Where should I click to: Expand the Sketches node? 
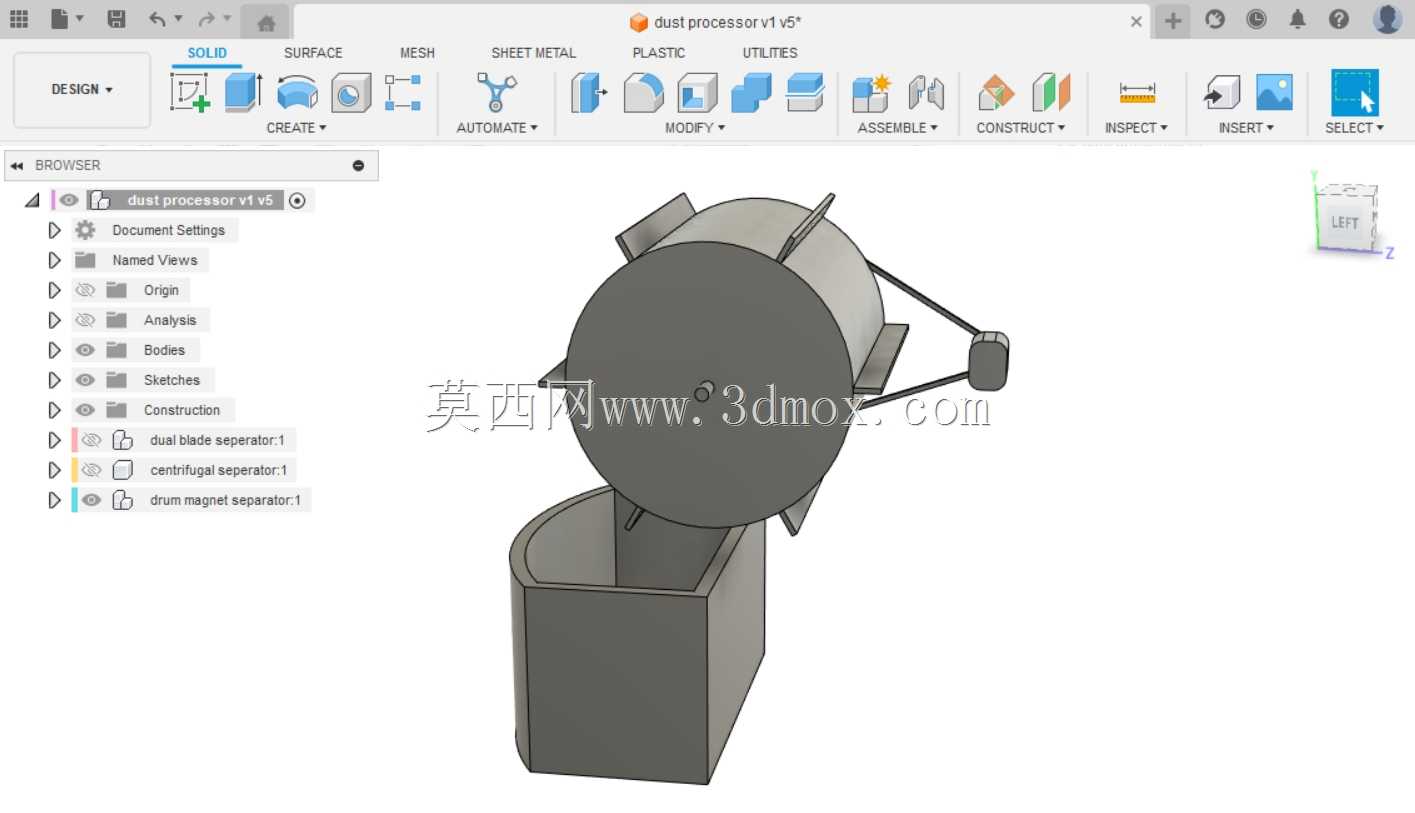tap(55, 380)
